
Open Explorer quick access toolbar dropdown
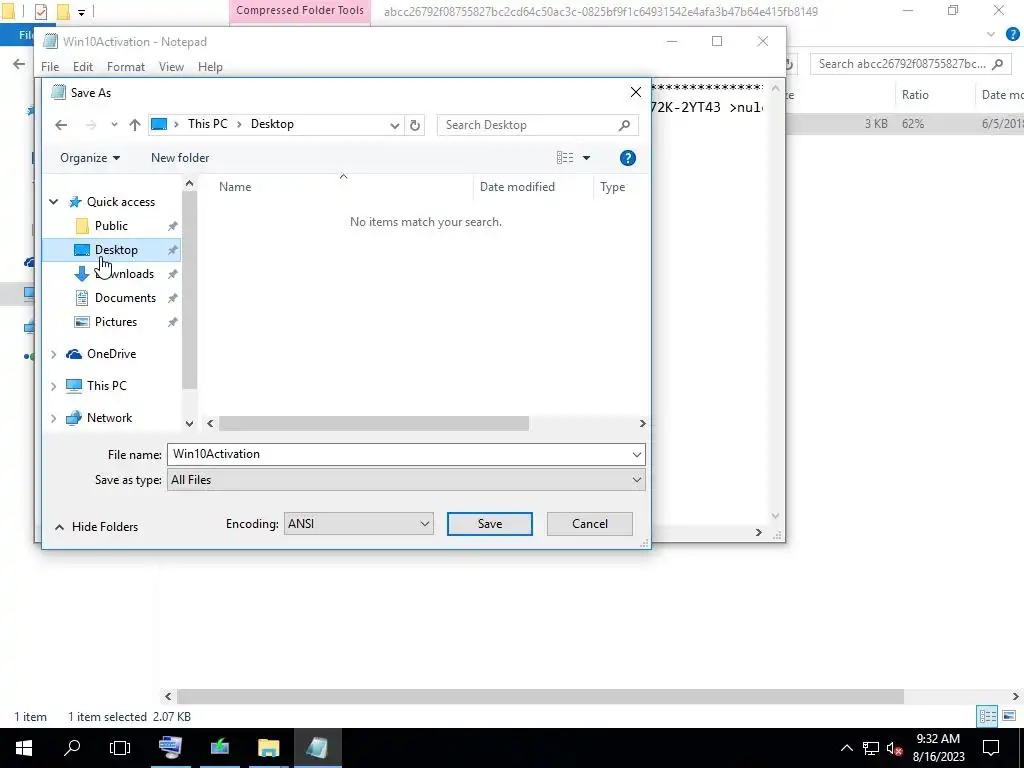point(81,12)
